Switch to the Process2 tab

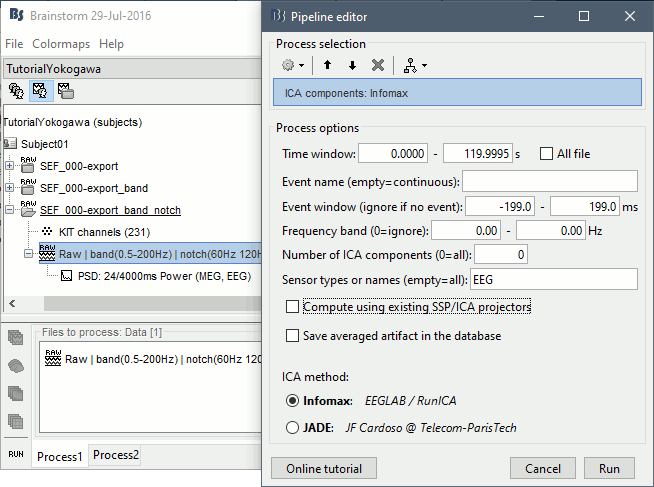coord(116,456)
